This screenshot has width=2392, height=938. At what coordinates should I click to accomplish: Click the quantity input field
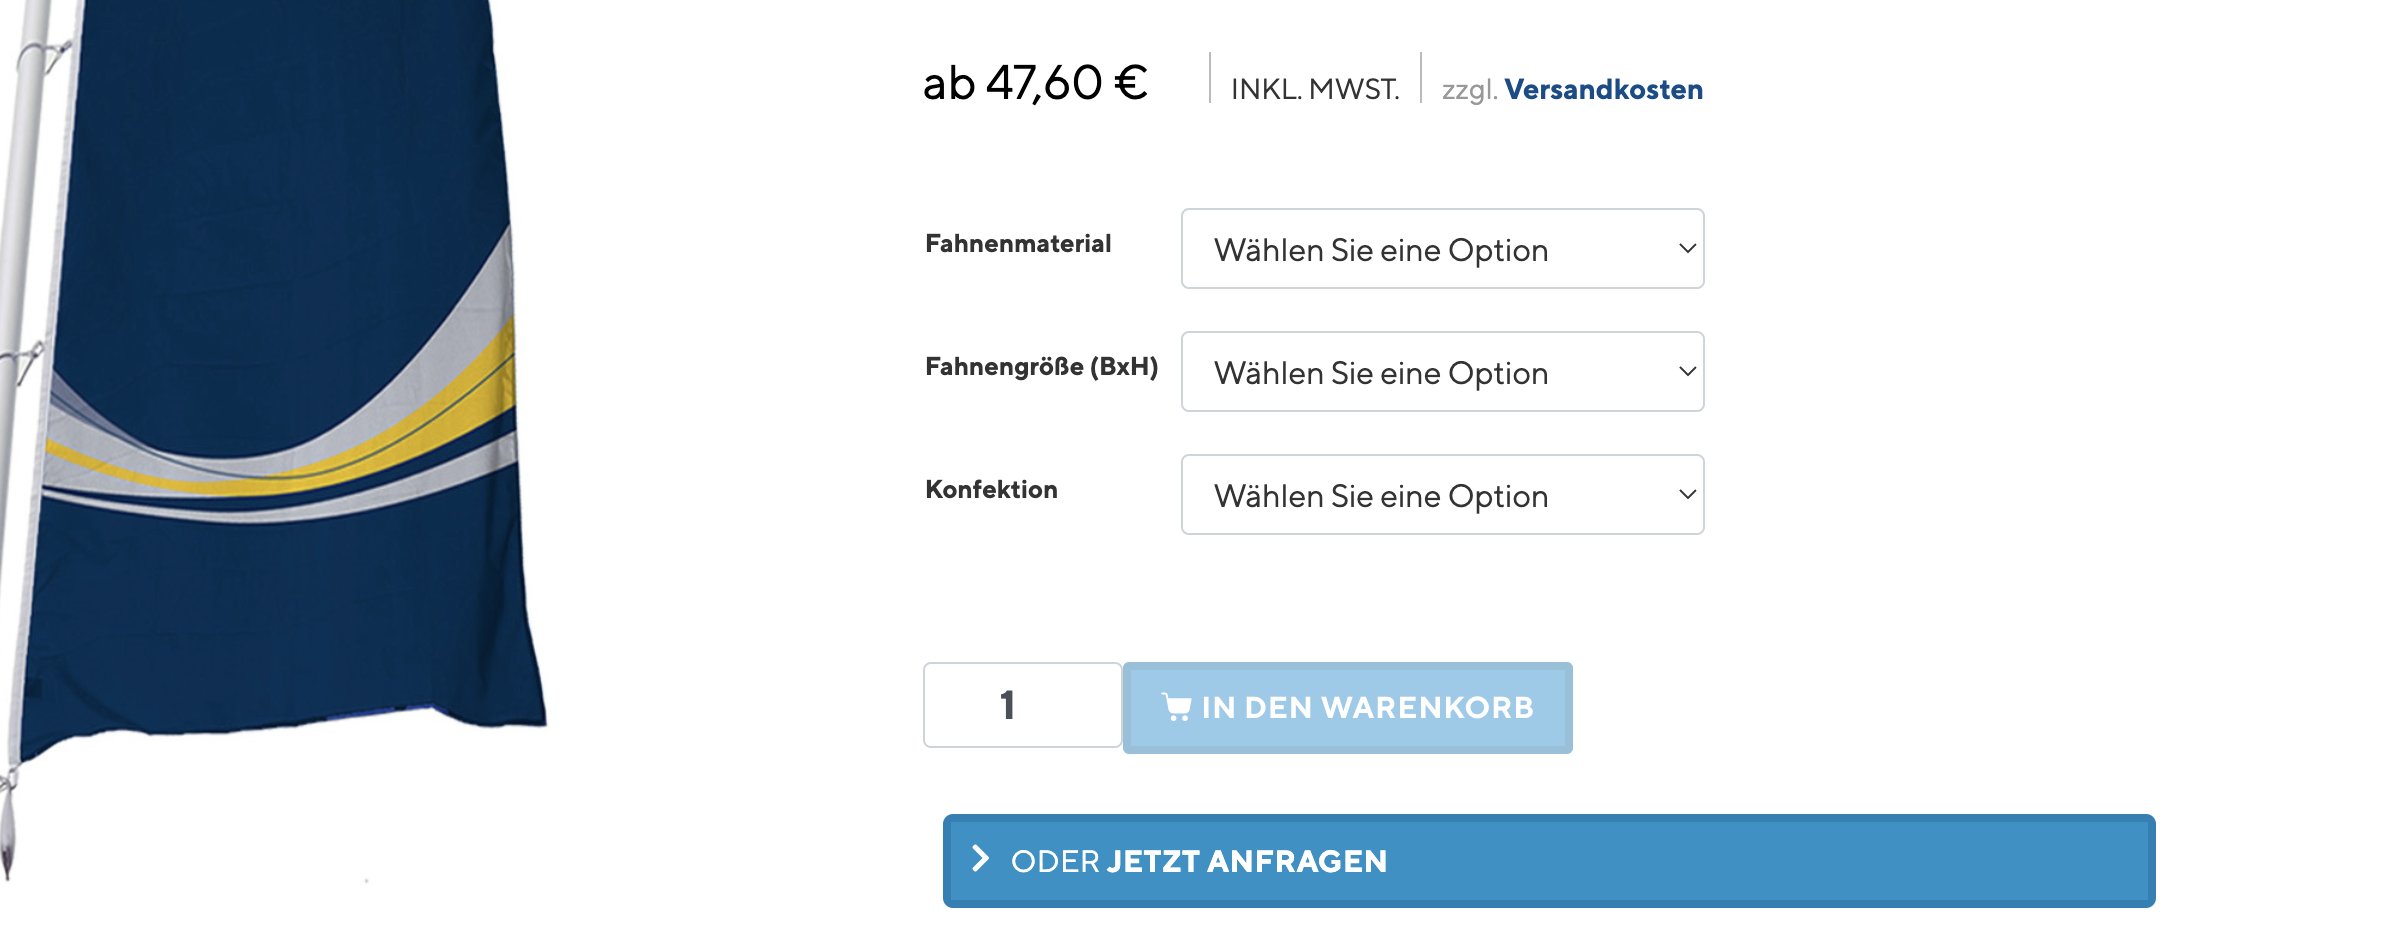(x=1022, y=705)
